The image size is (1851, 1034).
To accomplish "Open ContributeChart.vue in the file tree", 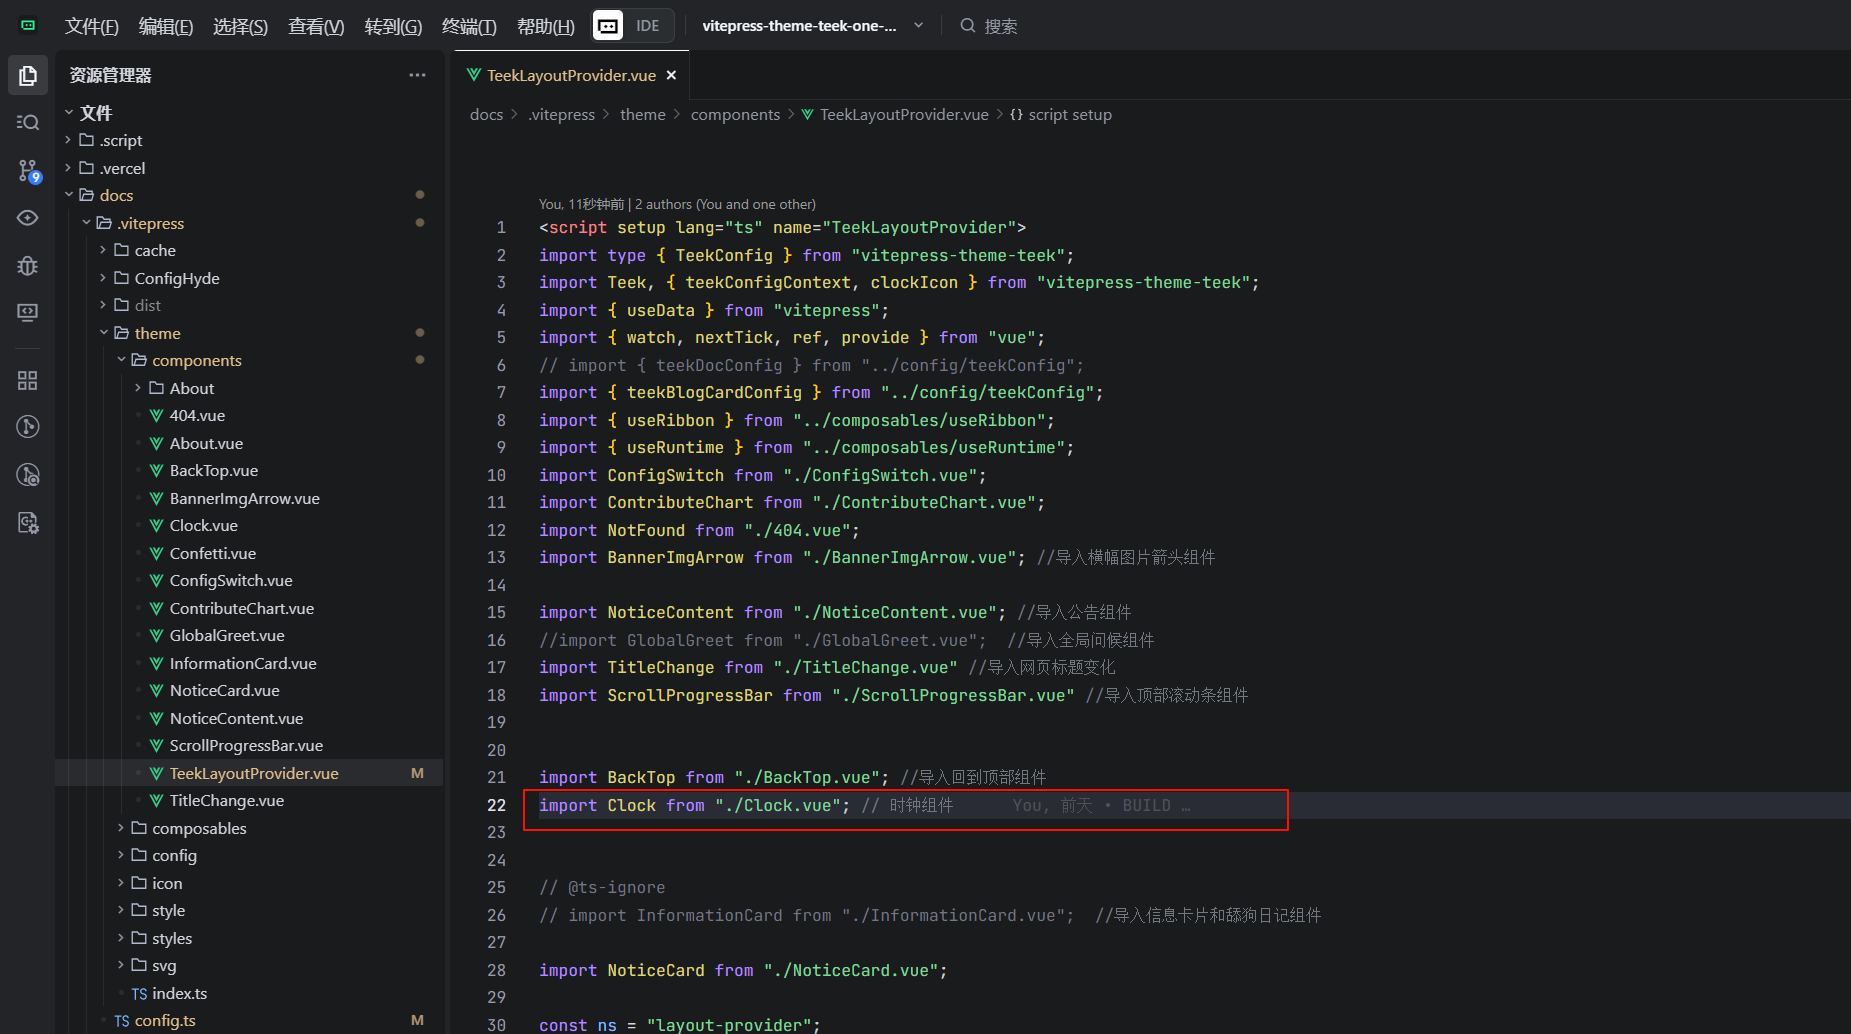I will click(x=242, y=608).
